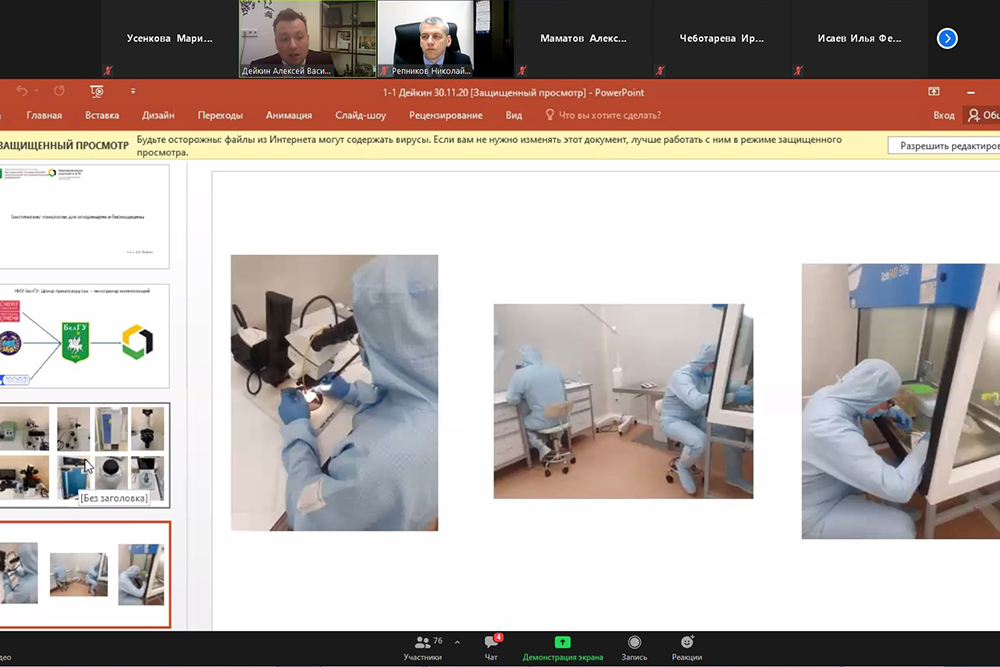1000x667 pixels.
Task: Show next participants with blue arrow
Action: [947, 38]
